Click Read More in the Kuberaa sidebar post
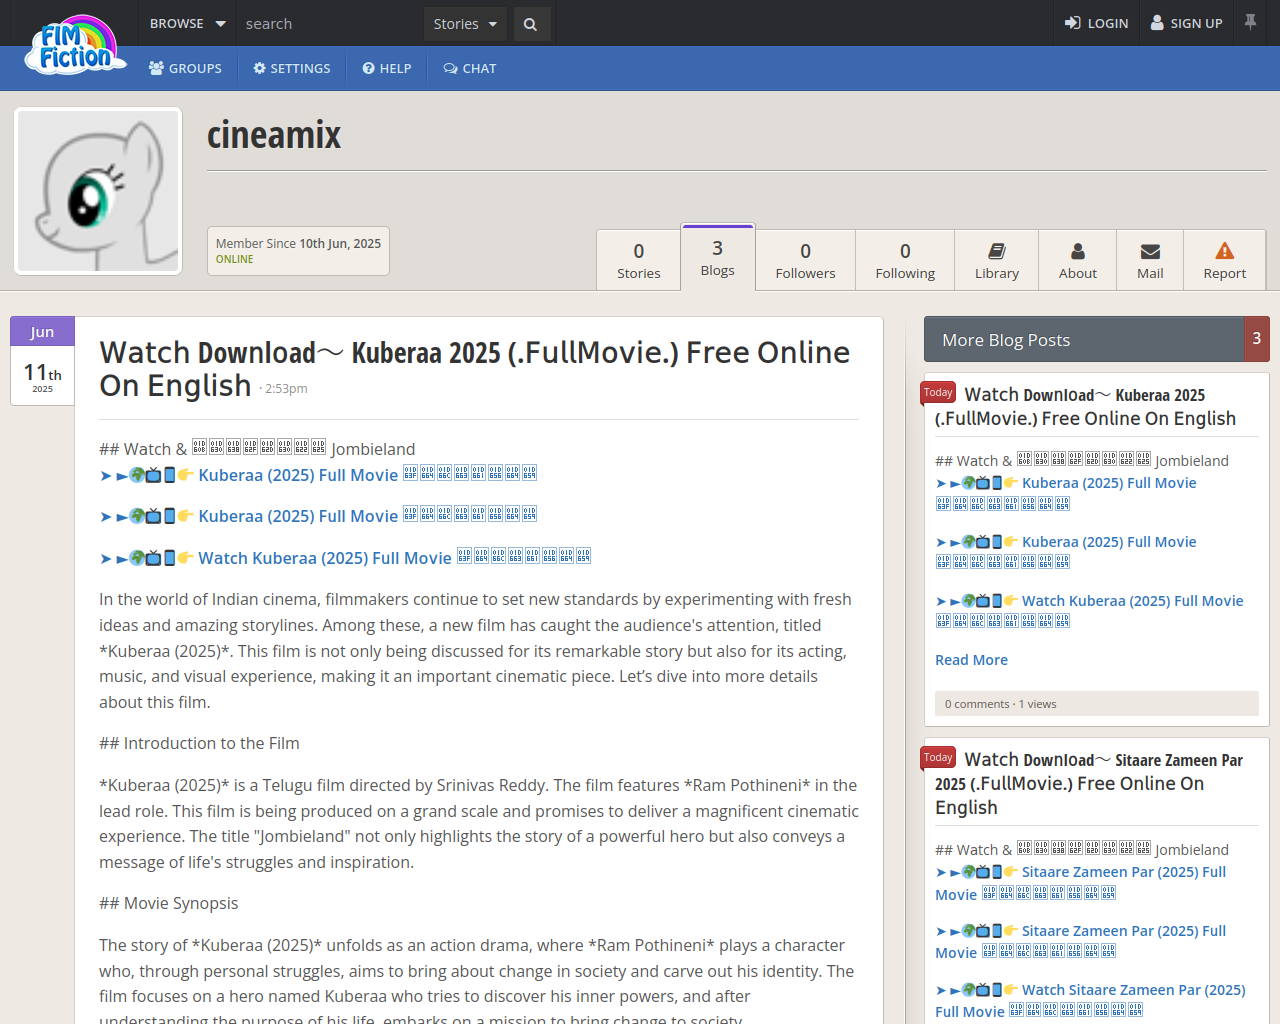 [x=971, y=660]
